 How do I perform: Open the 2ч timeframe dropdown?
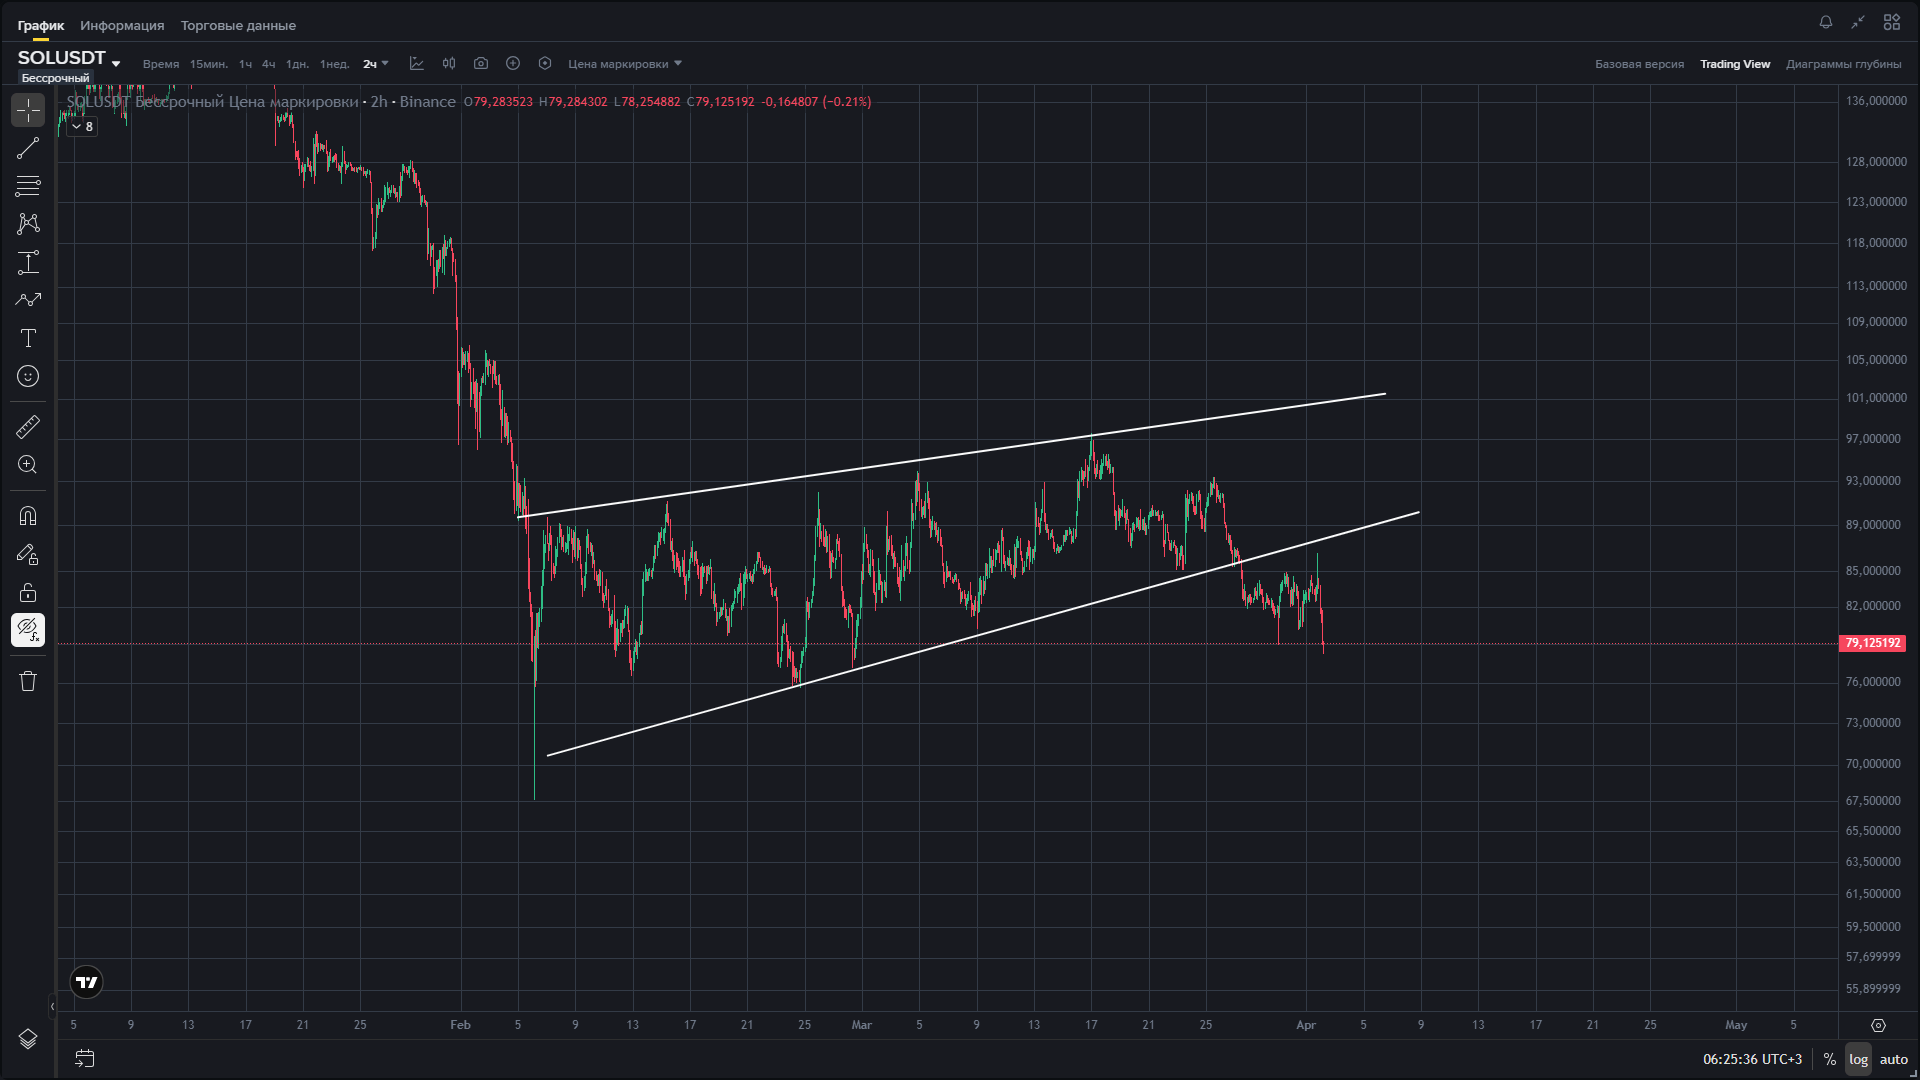(376, 64)
